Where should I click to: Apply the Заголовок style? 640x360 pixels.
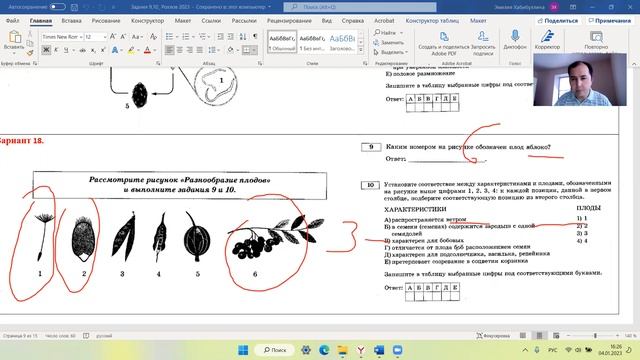click(x=342, y=42)
